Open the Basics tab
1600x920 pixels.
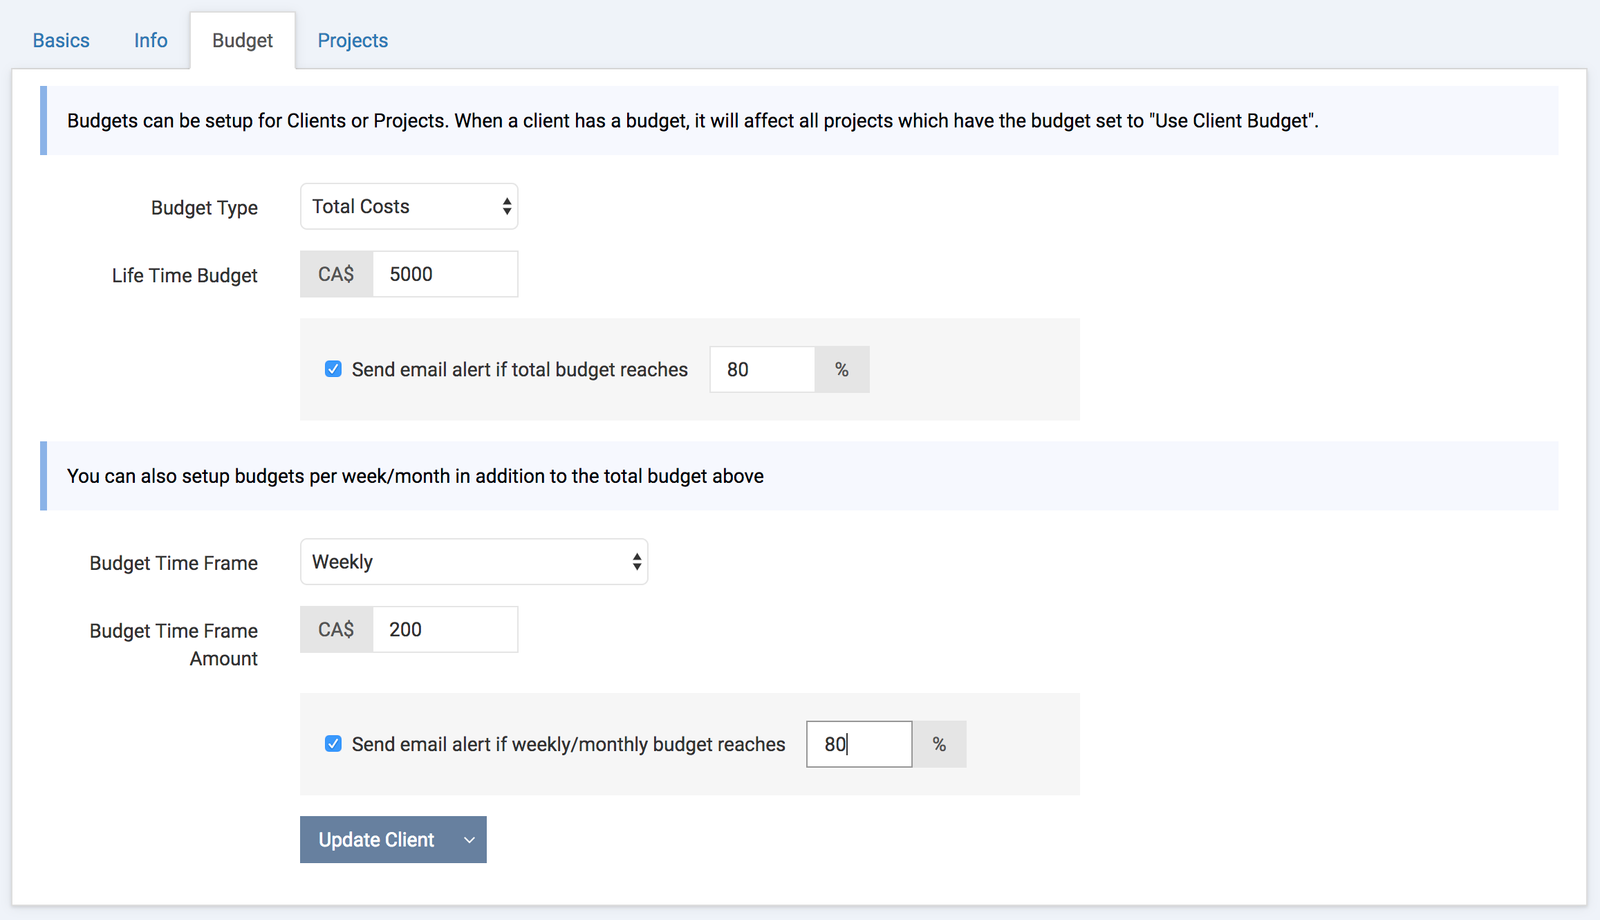click(61, 41)
